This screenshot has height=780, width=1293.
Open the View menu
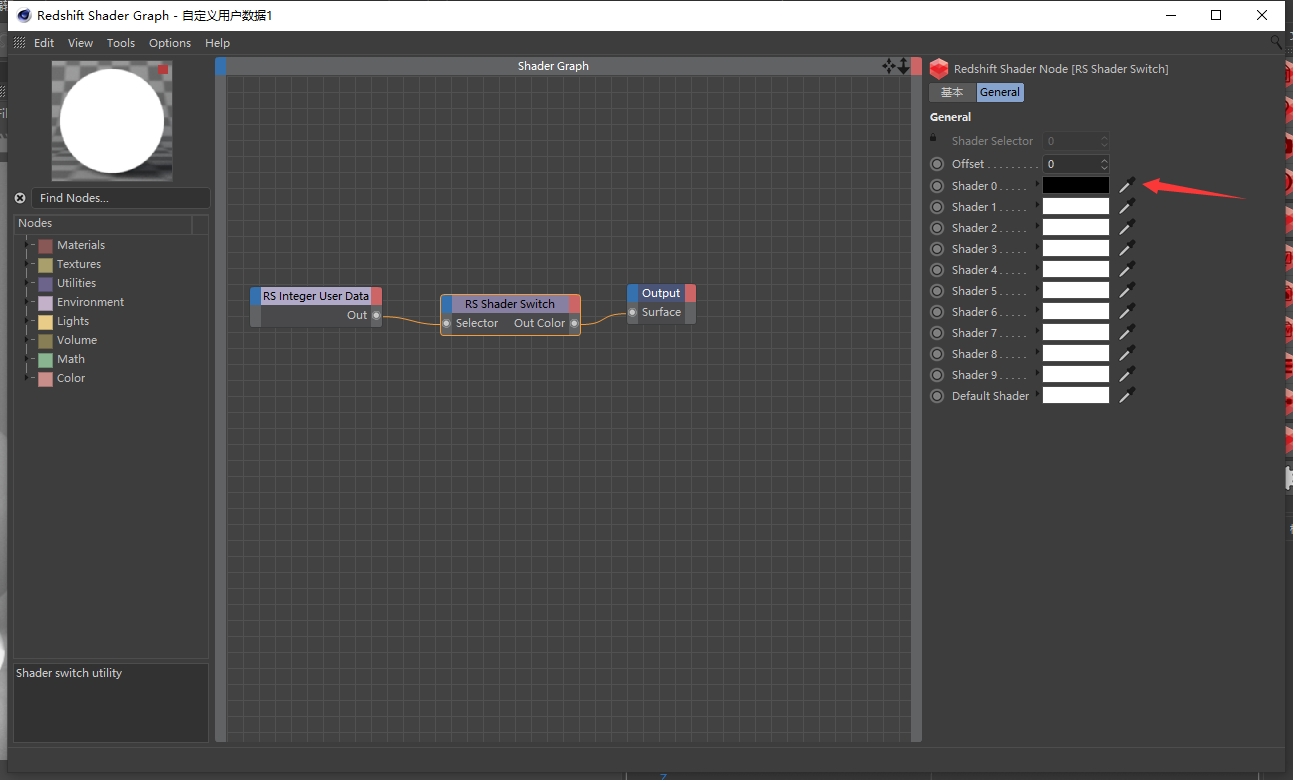(x=80, y=43)
